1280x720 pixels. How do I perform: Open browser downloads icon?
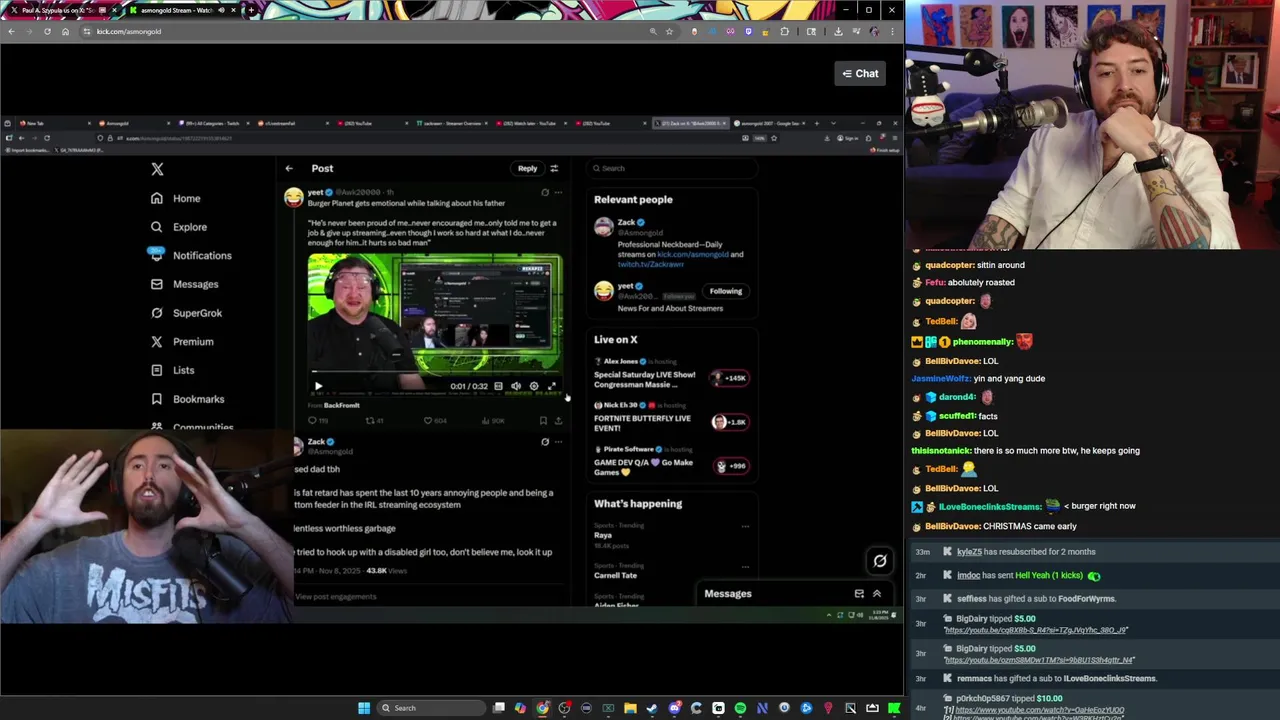click(838, 31)
